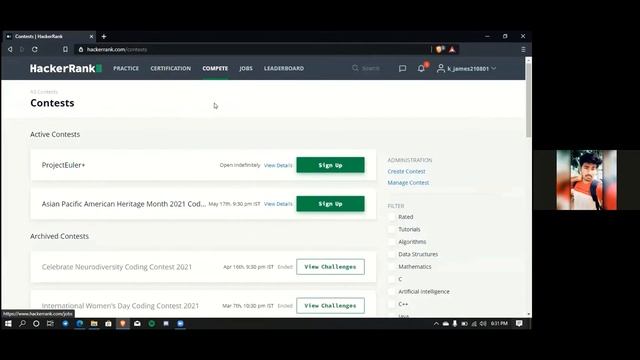This screenshot has height=360, width=640.
Task: Enable the C filter checkbox
Action: coord(391,279)
